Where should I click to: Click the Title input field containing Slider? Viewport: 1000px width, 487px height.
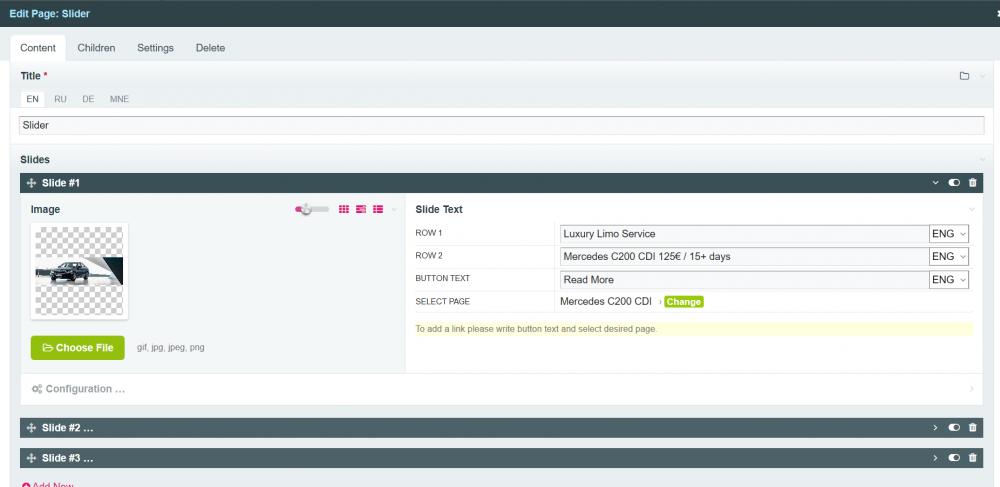point(500,126)
